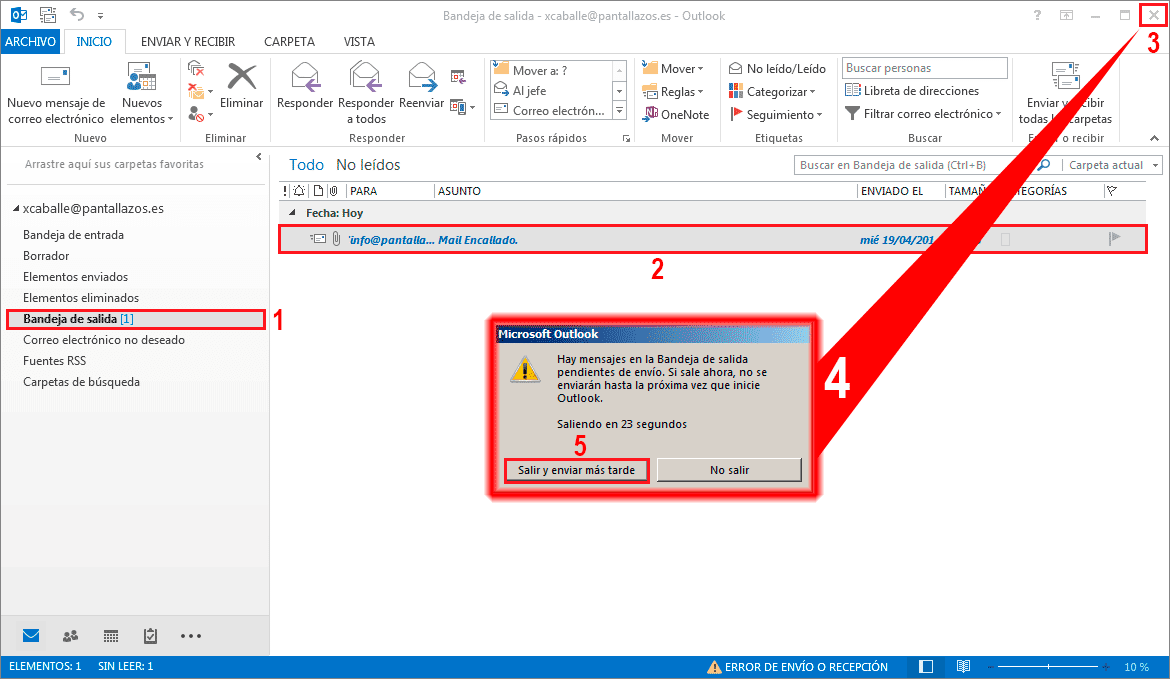Viewport: 1170px width, 679px height.
Task: Switch to the VISTA ribbon tab
Action: pyautogui.click(x=359, y=41)
